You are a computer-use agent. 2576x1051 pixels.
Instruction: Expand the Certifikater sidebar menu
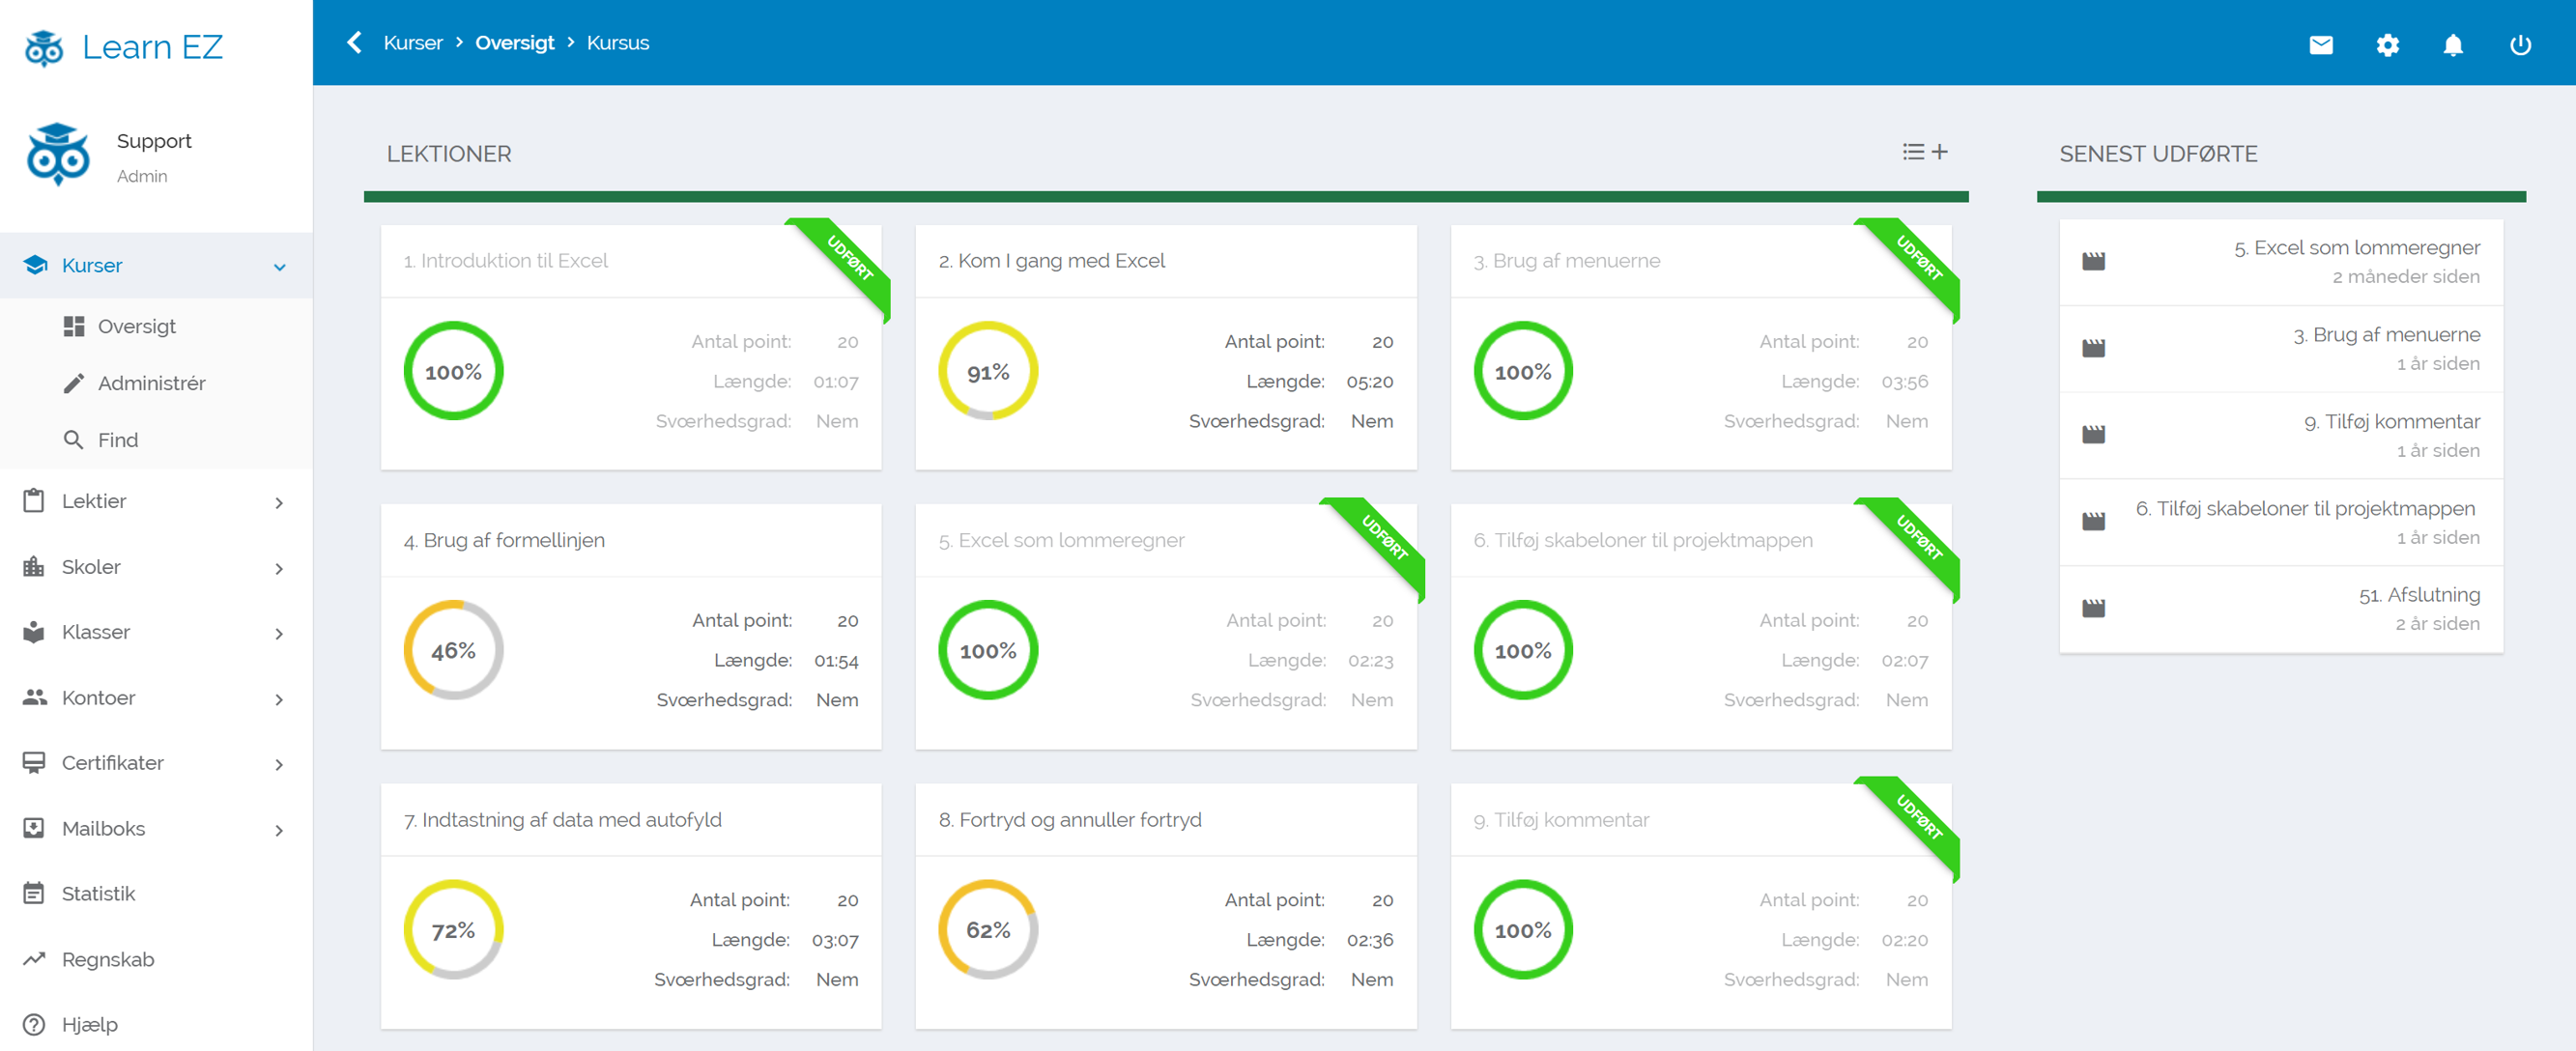pyautogui.click(x=279, y=764)
